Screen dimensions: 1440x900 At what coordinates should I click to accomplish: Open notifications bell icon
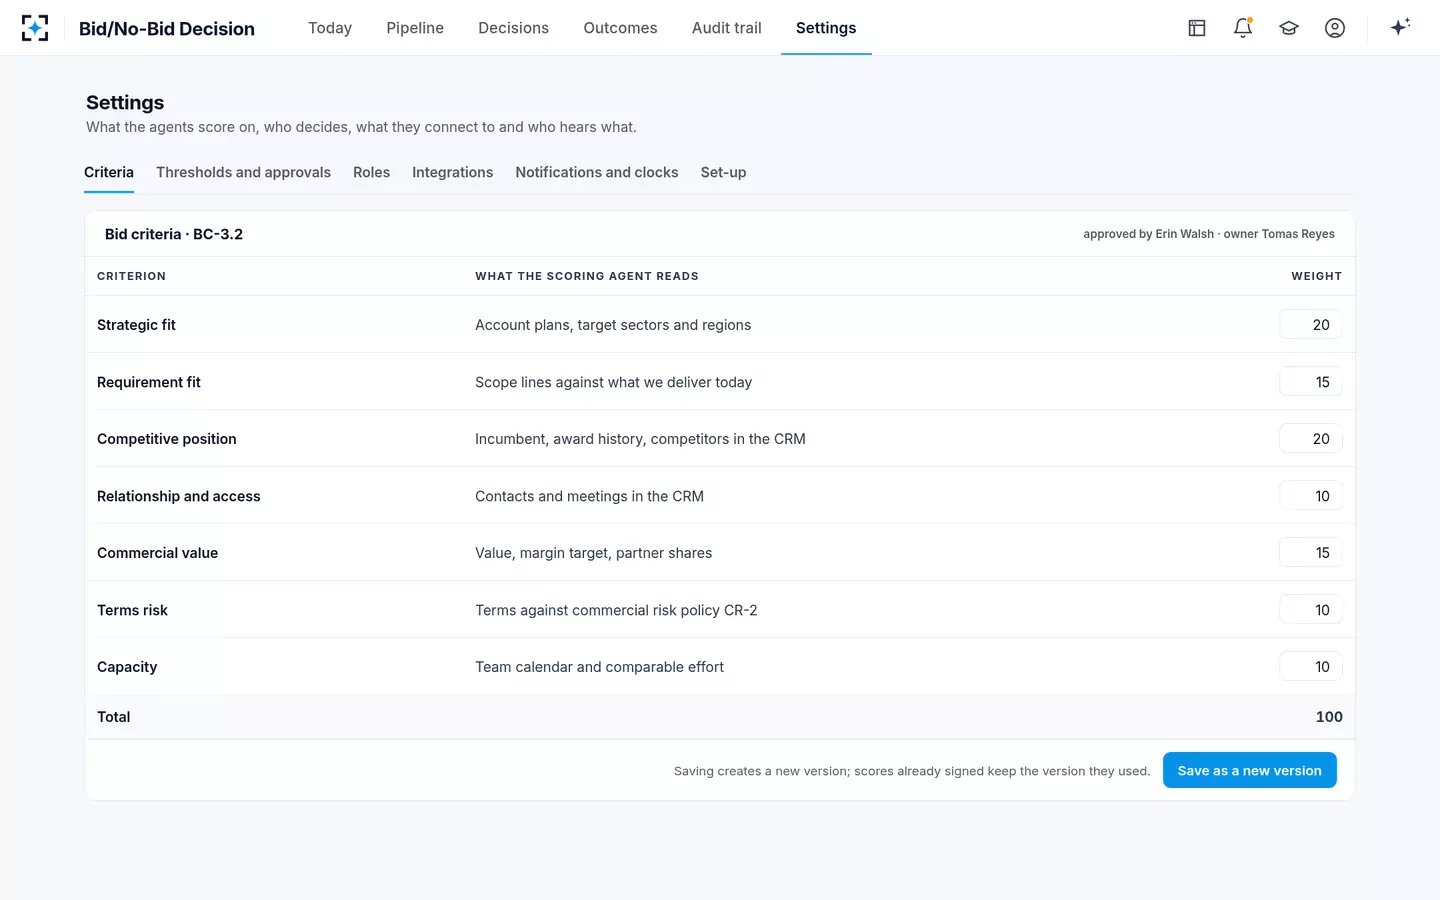pos(1243,28)
